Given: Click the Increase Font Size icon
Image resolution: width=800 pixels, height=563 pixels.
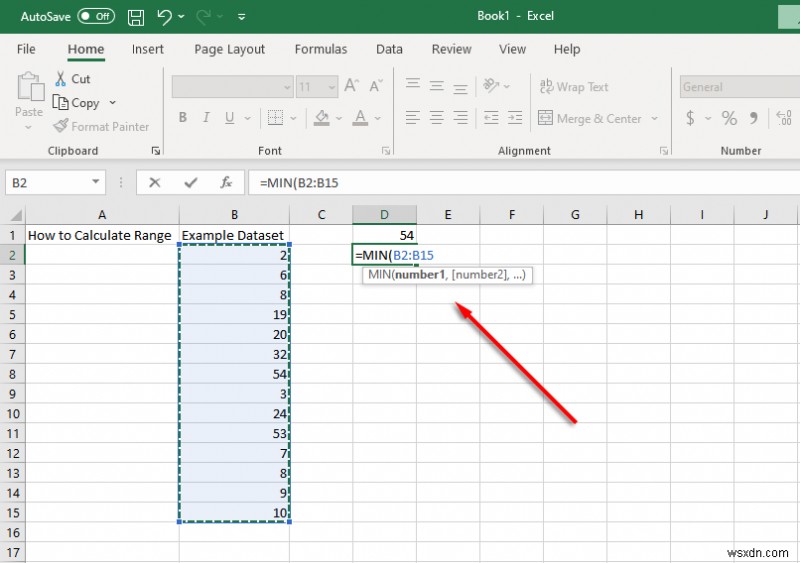Looking at the screenshot, I should (352, 86).
